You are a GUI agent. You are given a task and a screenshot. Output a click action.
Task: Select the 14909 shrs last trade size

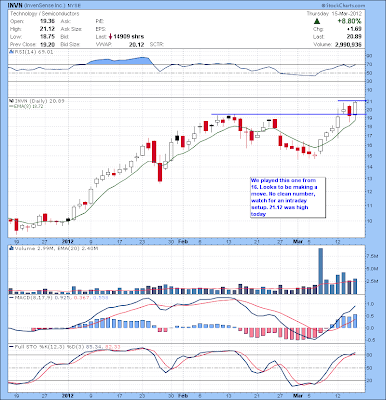pyautogui.click(x=129, y=37)
